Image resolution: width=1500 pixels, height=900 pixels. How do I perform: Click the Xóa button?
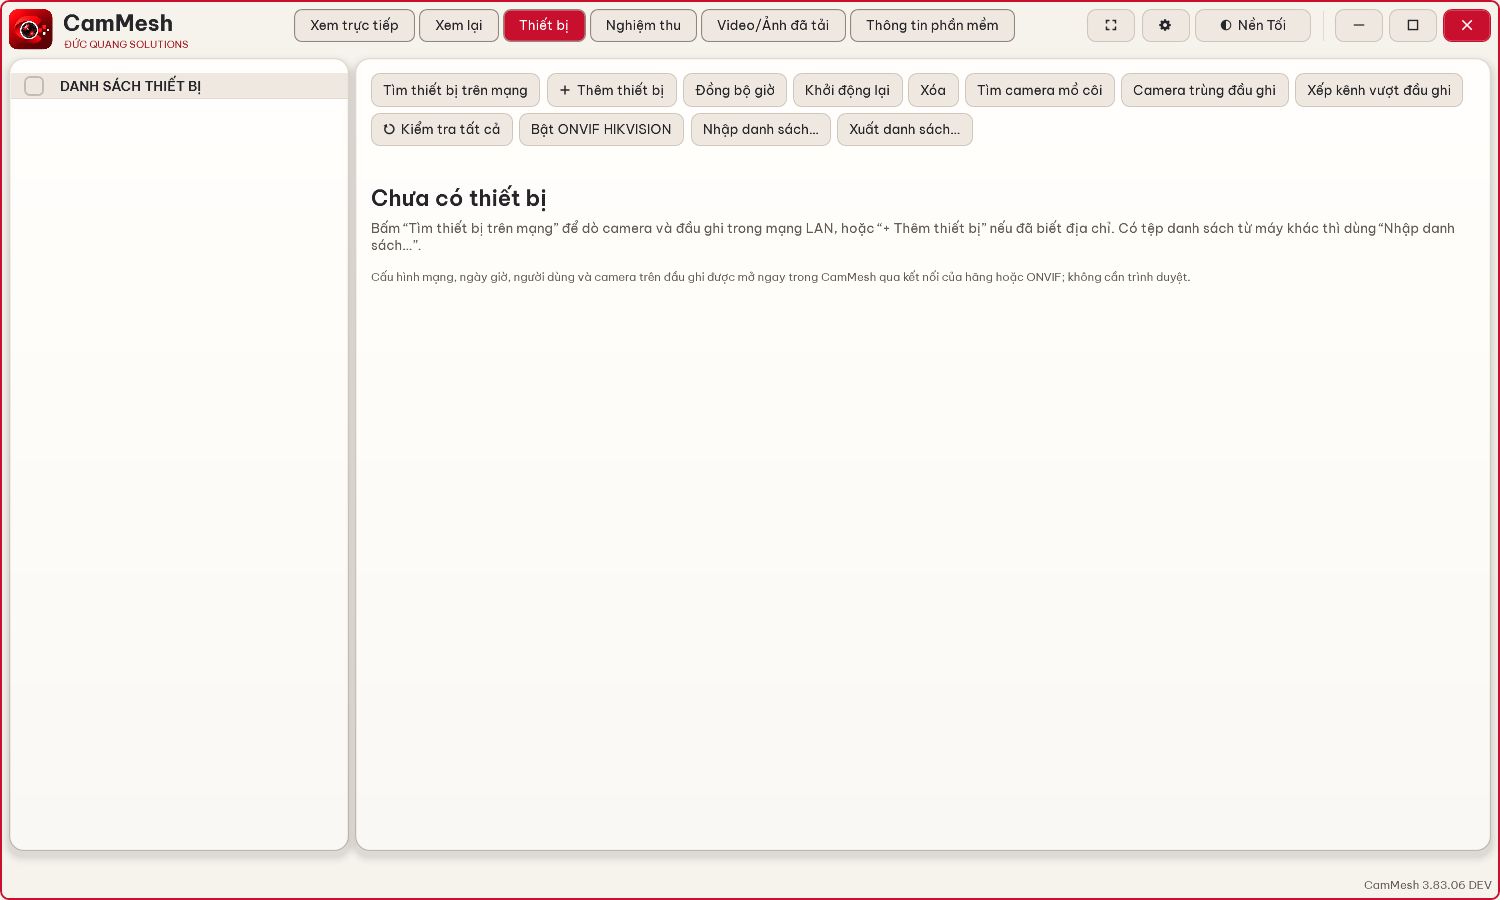(x=933, y=90)
